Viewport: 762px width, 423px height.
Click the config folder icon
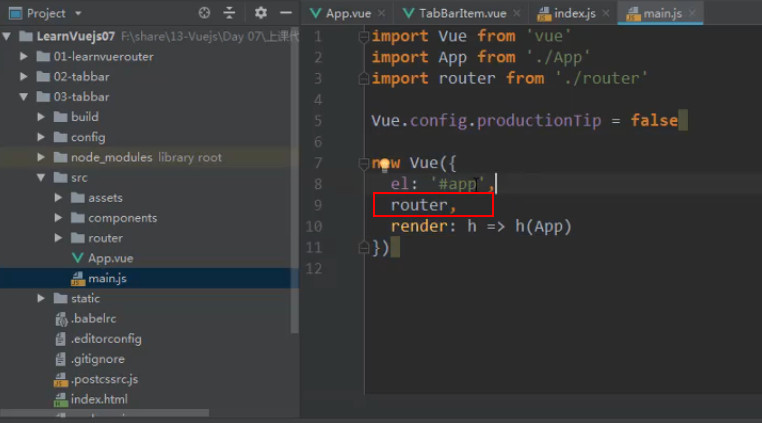click(60, 137)
